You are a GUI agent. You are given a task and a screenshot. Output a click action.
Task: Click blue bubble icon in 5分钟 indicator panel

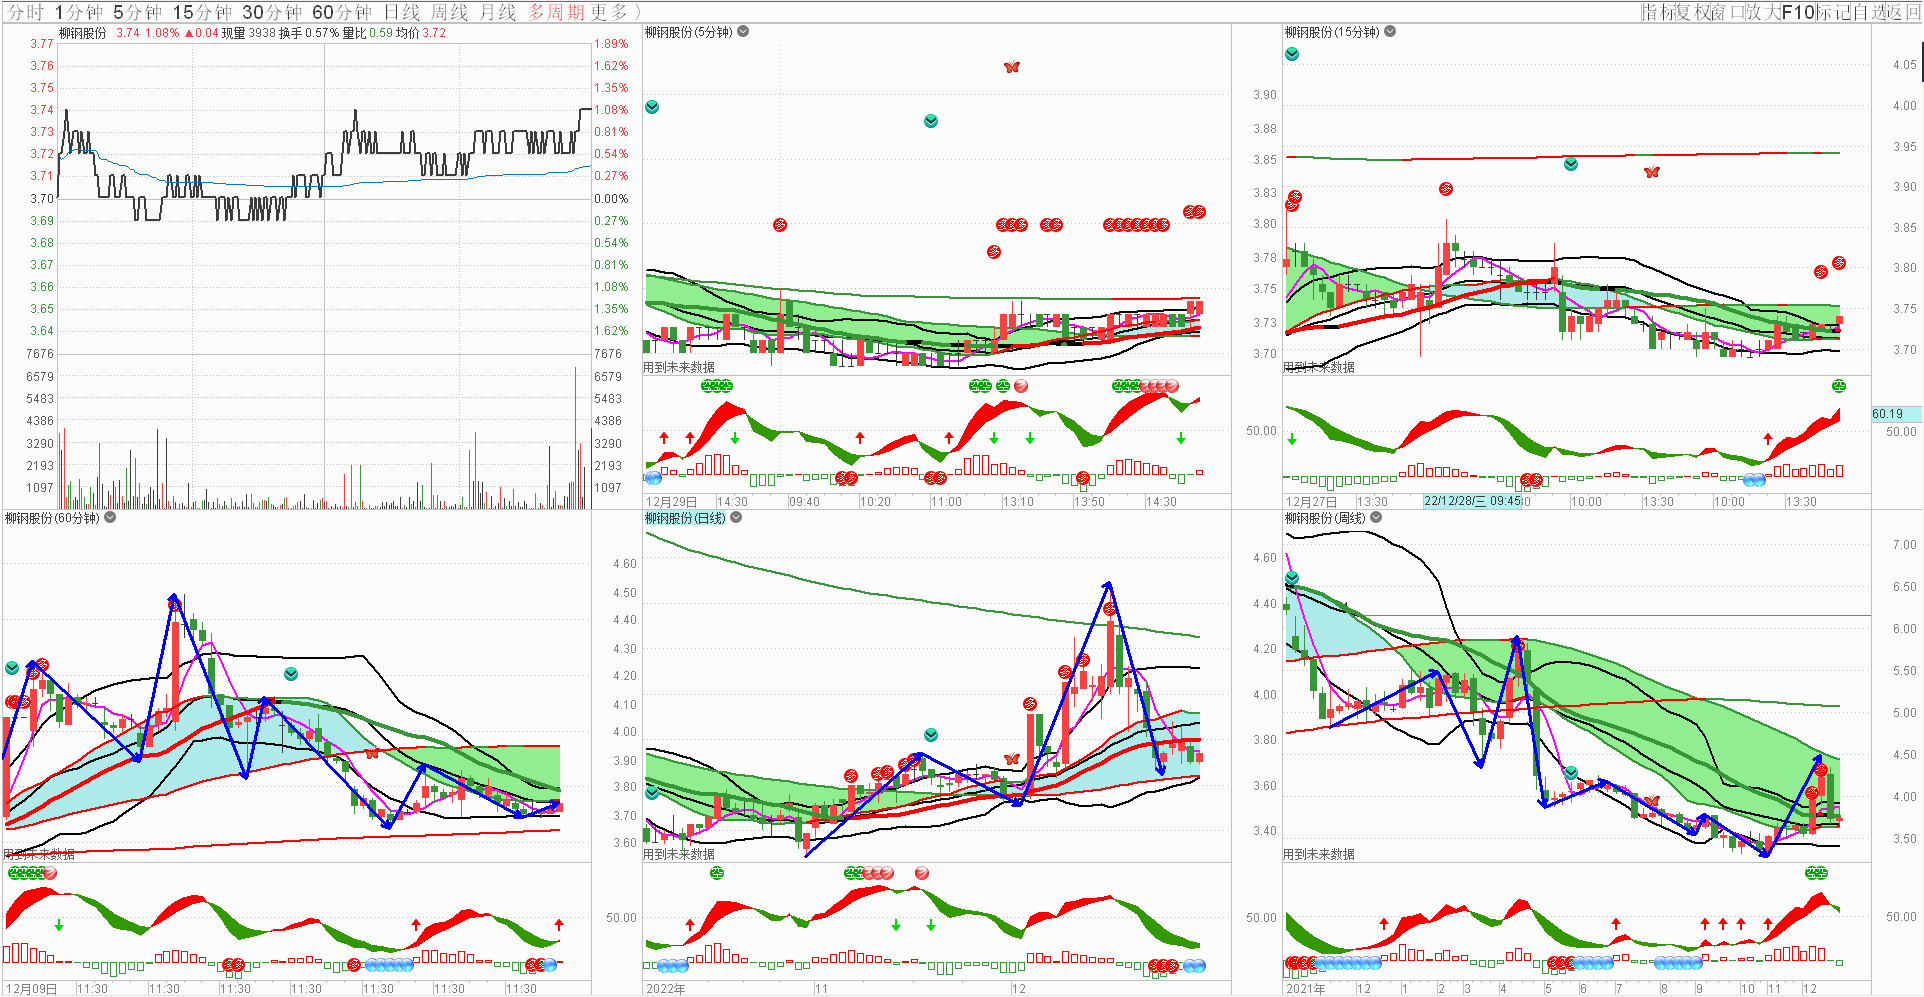coord(654,478)
